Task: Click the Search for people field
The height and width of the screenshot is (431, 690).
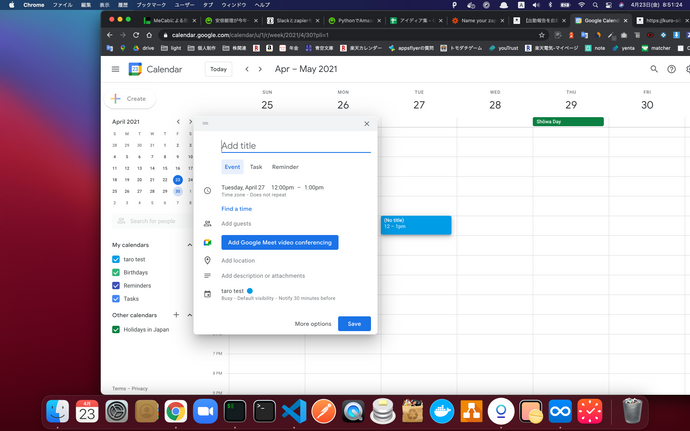Action: (x=152, y=221)
